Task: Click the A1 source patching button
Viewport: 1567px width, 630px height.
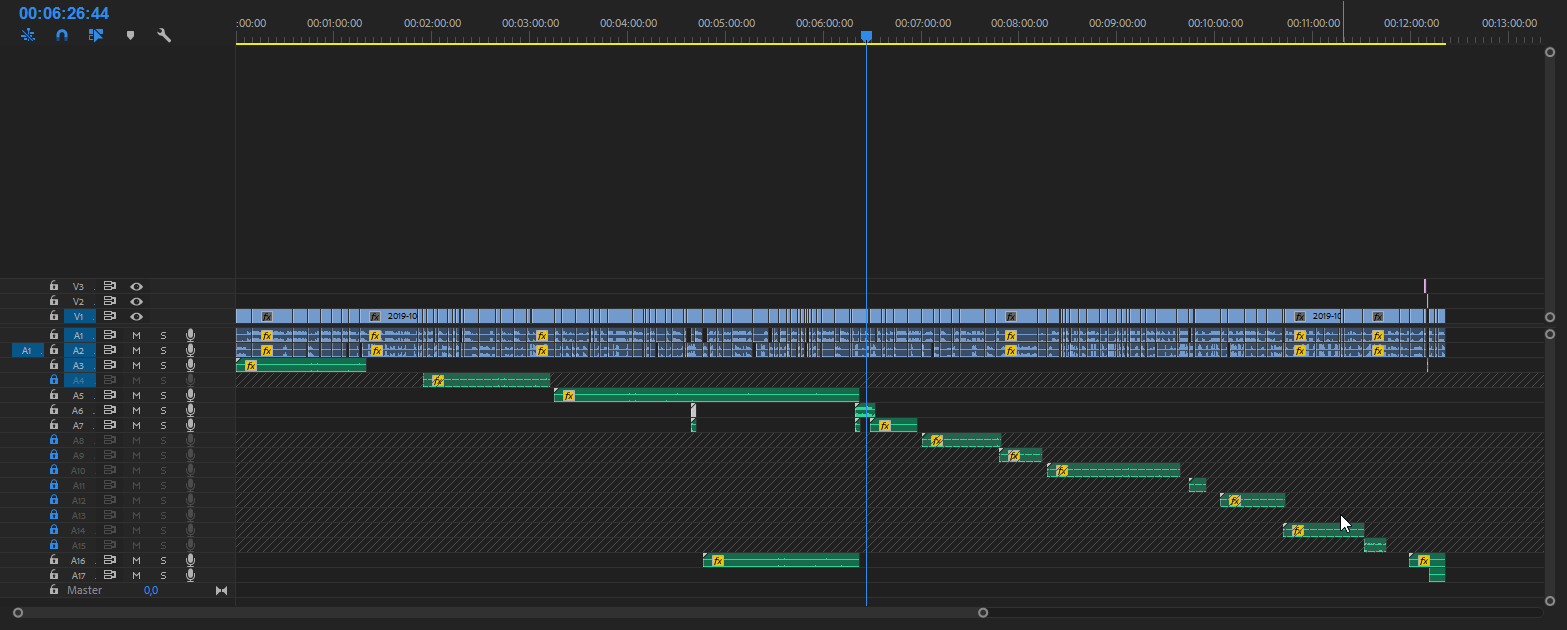Action: (27, 350)
